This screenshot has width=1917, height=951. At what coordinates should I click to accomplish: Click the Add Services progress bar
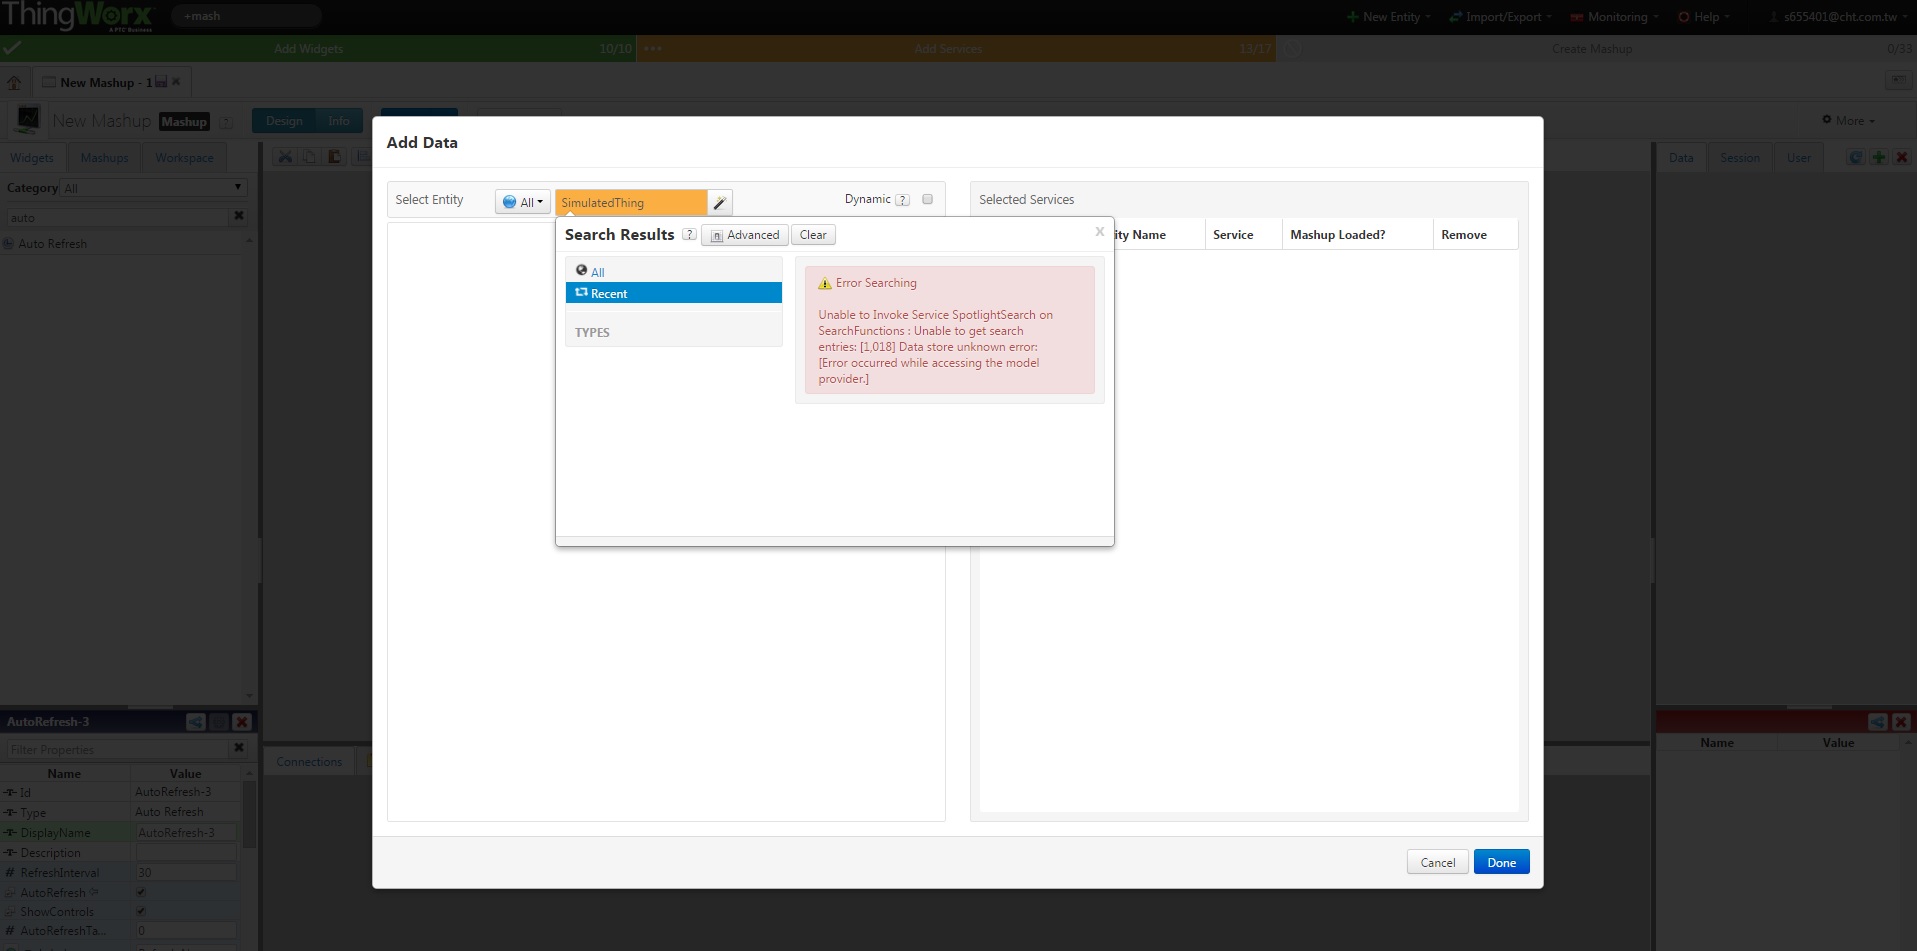956,48
